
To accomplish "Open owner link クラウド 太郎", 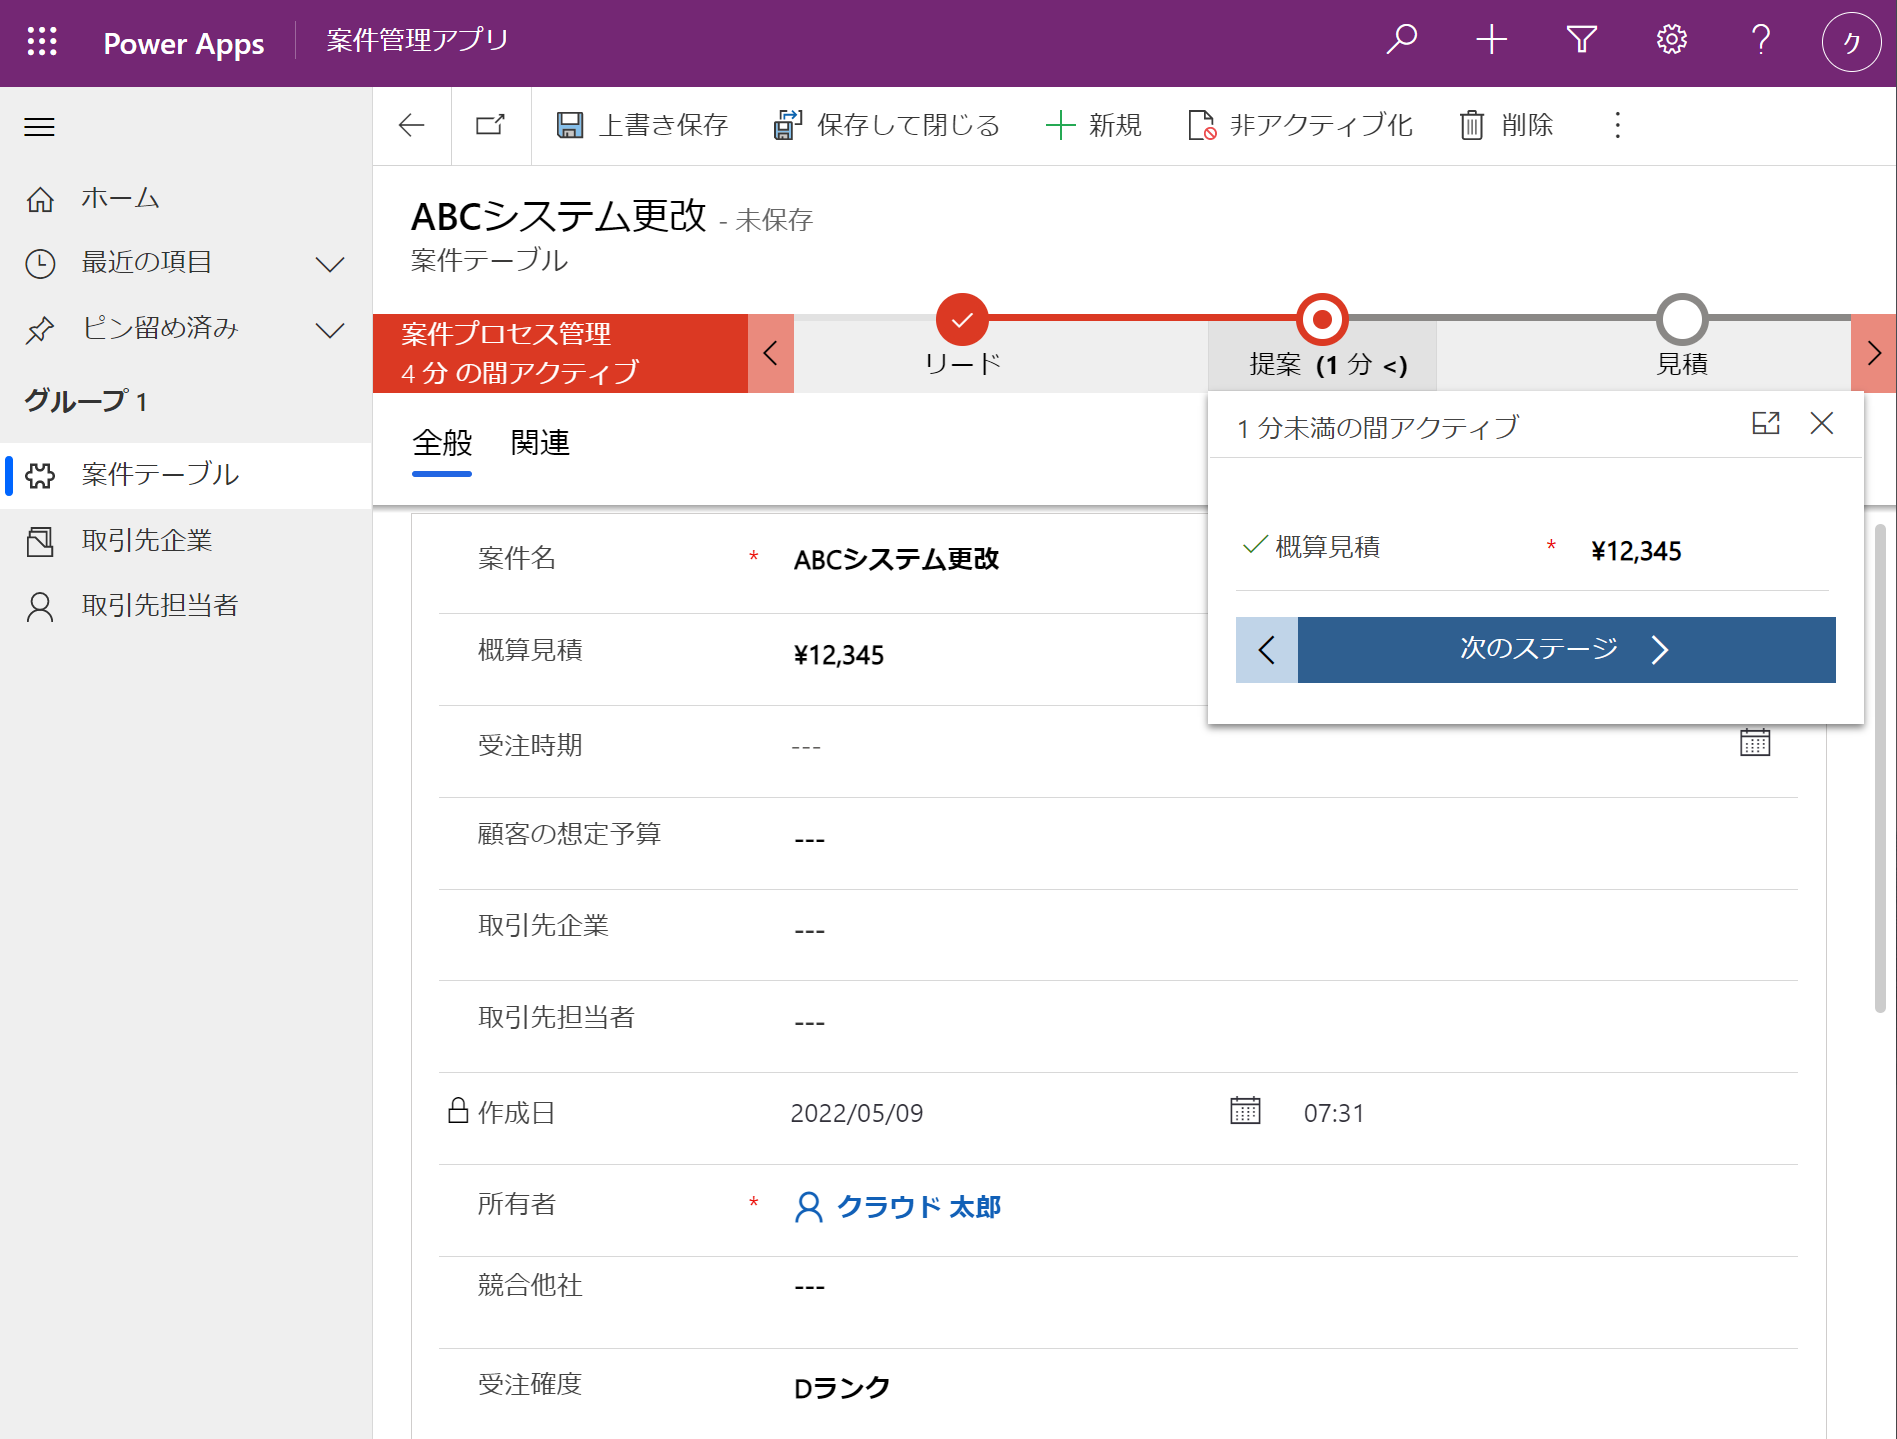I will [x=920, y=1206].
